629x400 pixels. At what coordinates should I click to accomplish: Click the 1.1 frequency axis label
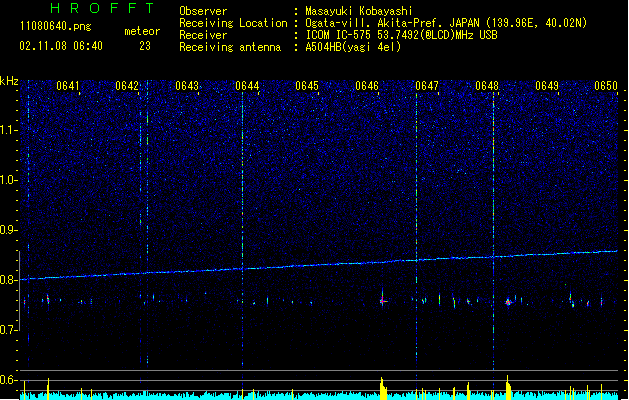[9, 130]
